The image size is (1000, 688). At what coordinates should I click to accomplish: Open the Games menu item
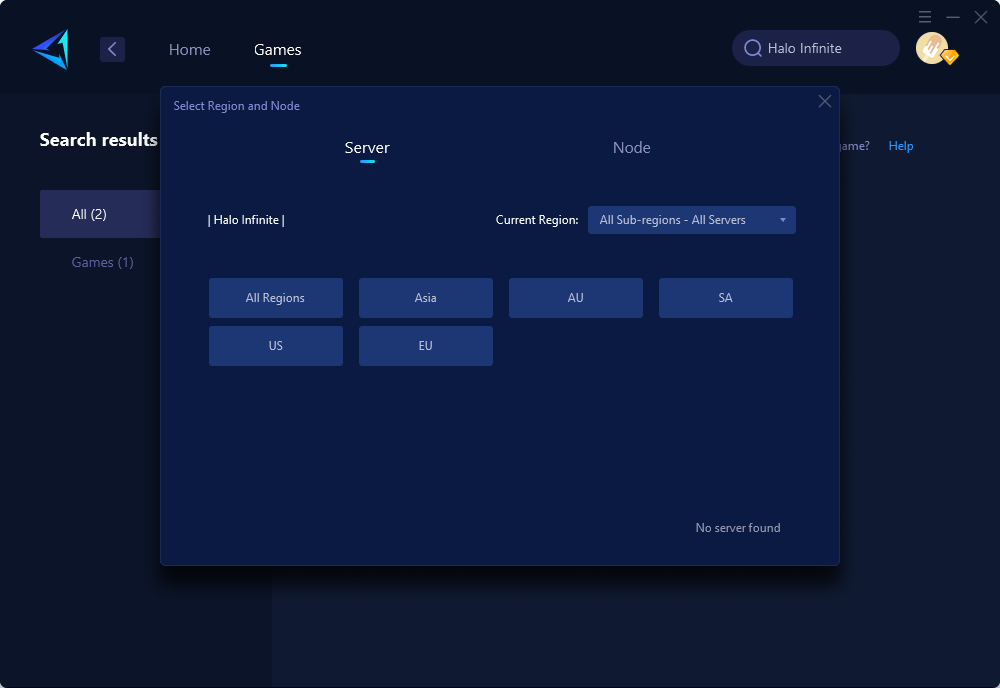tap(277, 49)
